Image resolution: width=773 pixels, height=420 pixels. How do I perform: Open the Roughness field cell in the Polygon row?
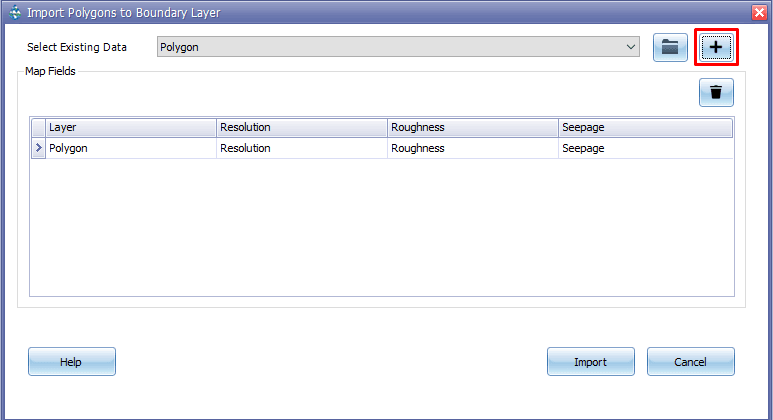click(x=472, y=148)
